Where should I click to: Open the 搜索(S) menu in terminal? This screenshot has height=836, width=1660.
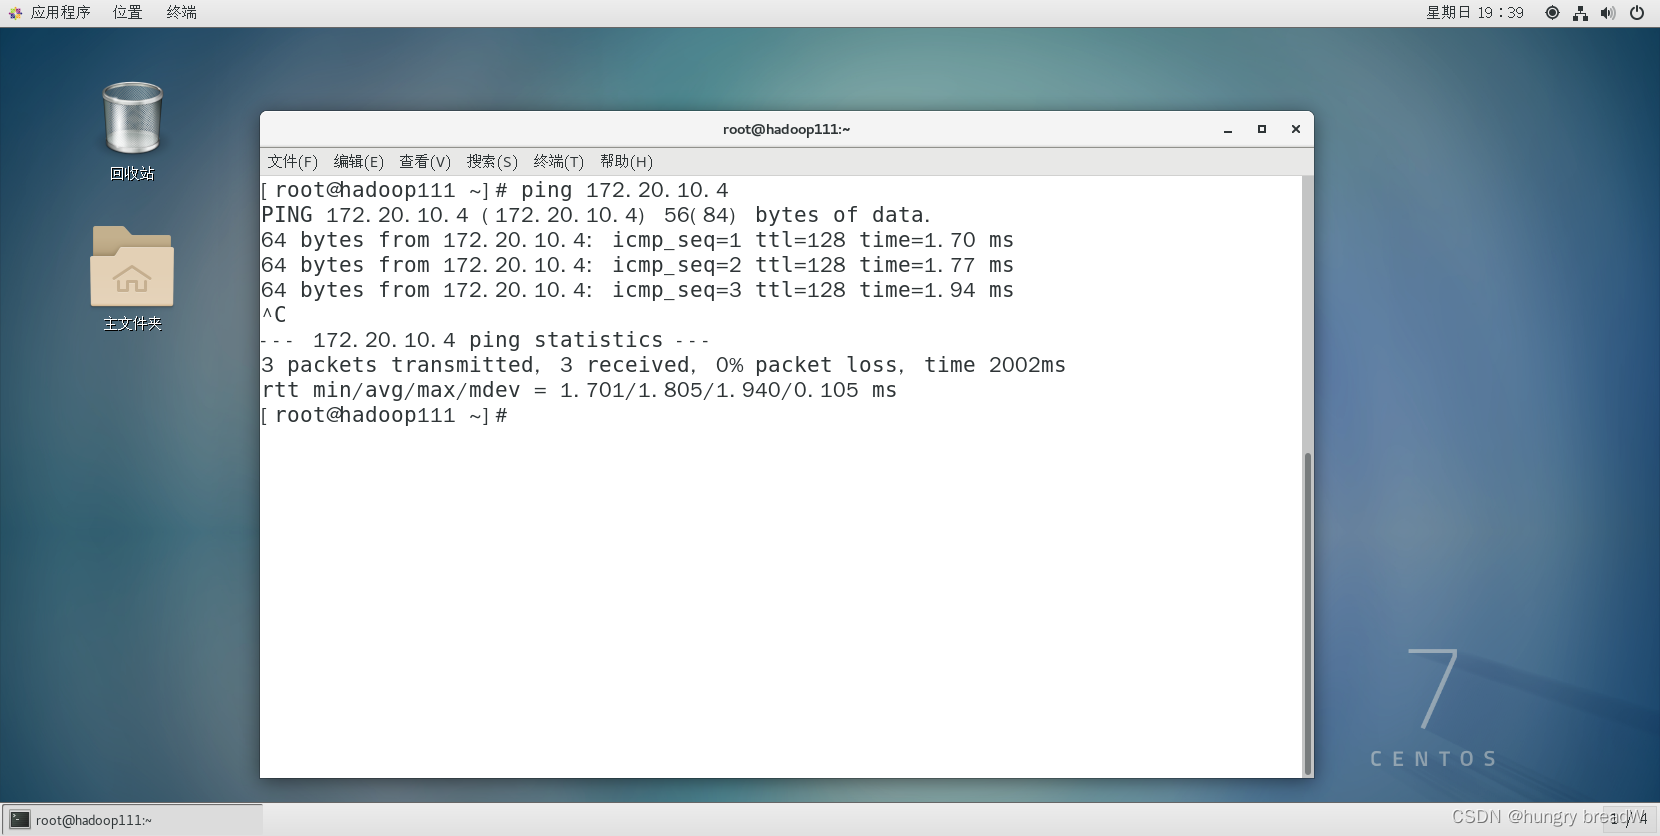click(x=492, y=162)
